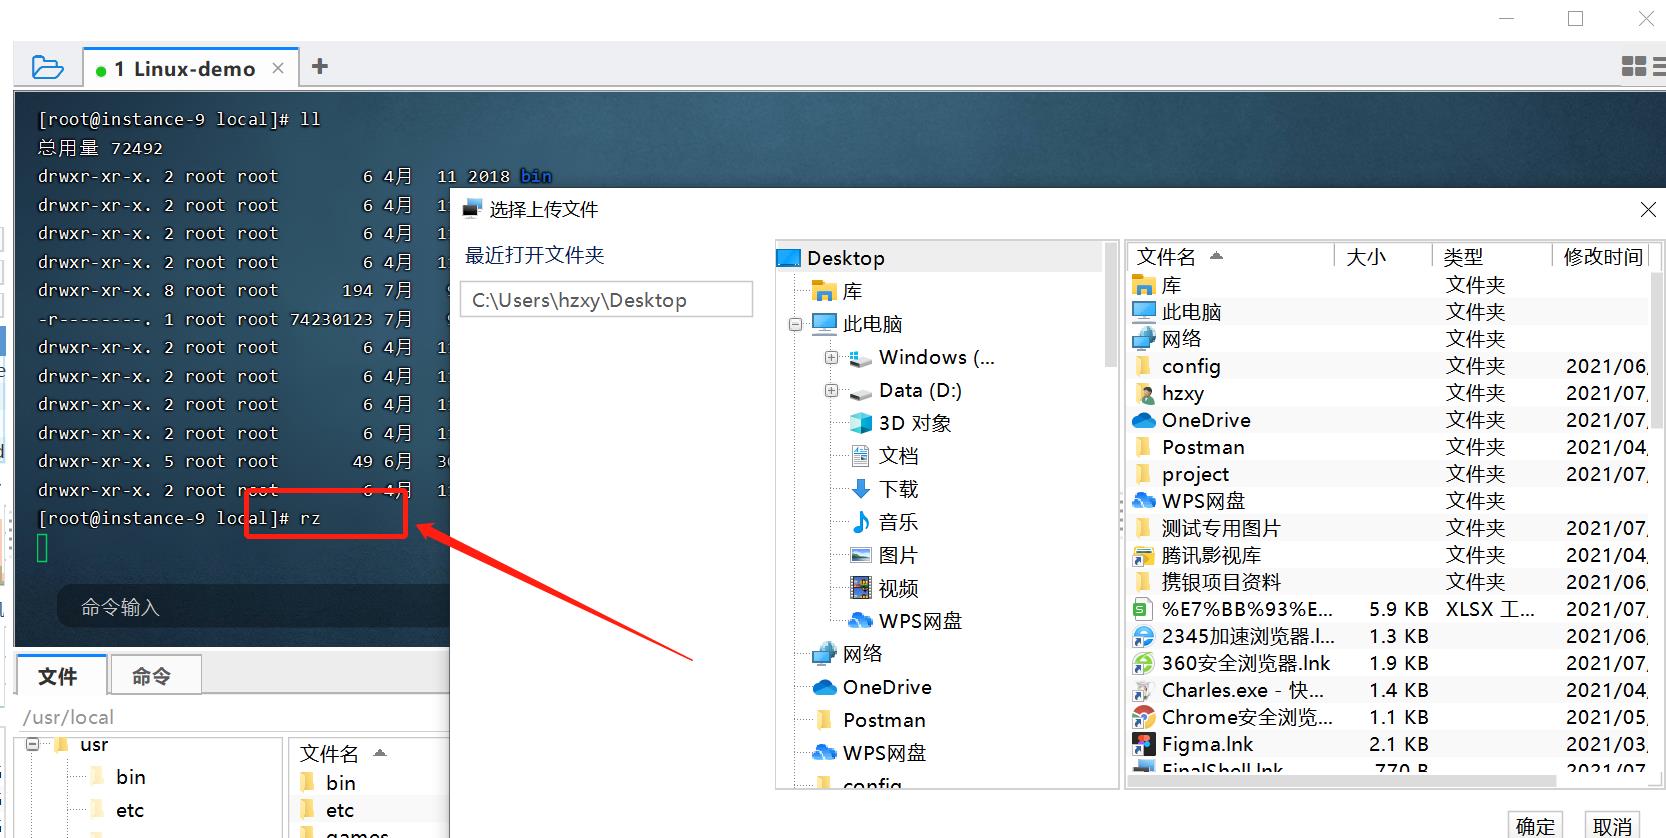Select the Charles.exe shortcut icon
The image size is (1666, 838).
click(1143, 690)
